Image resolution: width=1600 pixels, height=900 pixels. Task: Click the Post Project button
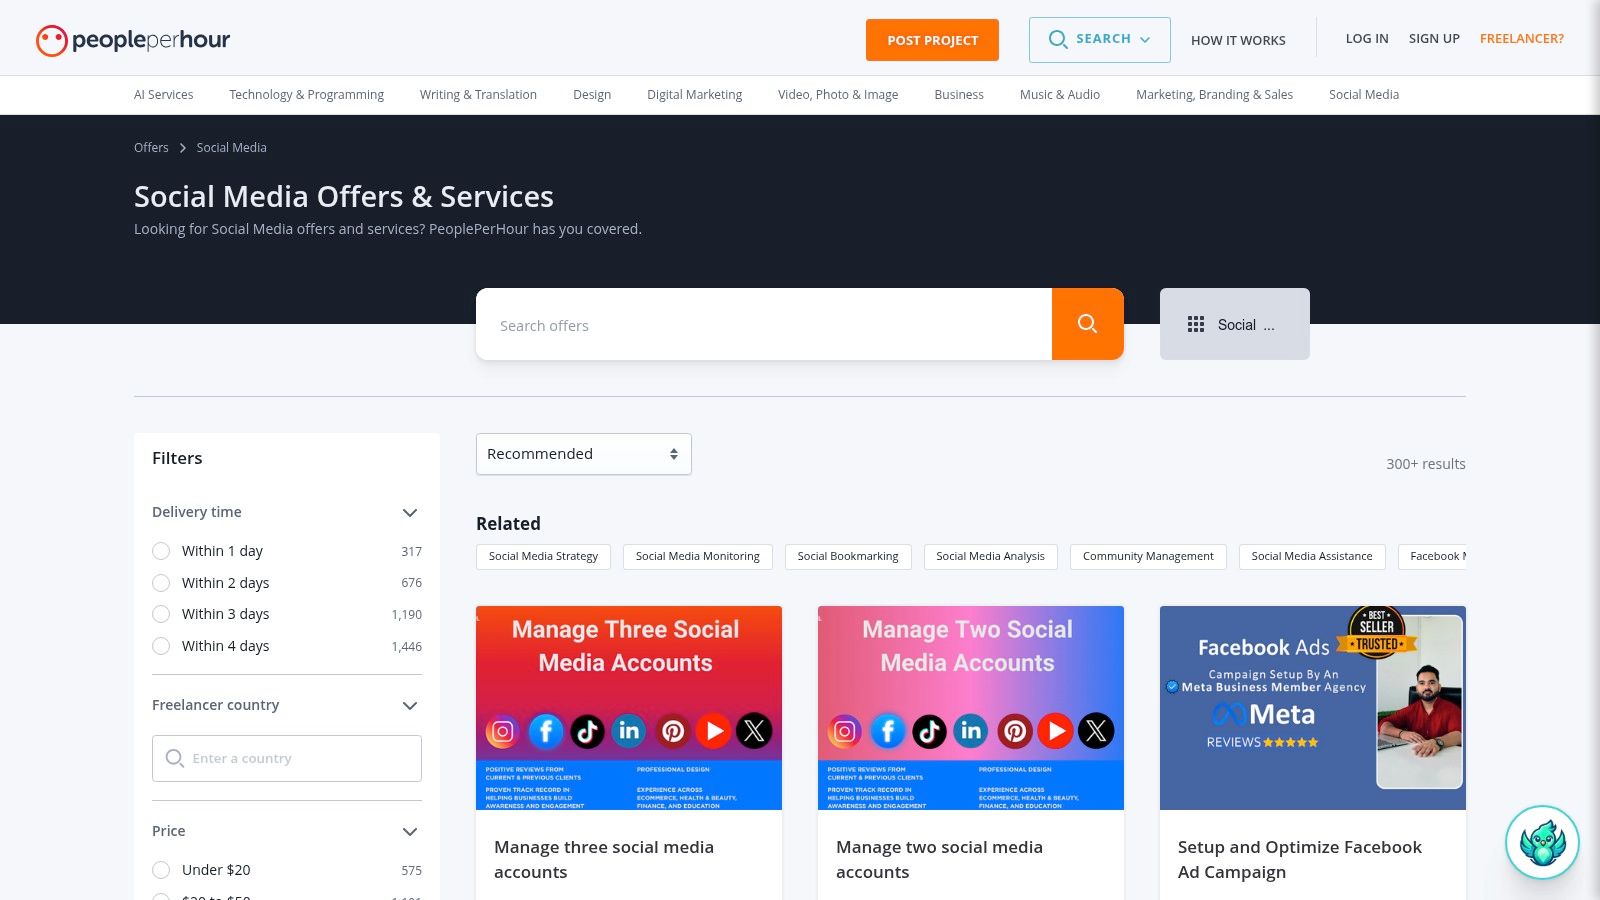932,40
